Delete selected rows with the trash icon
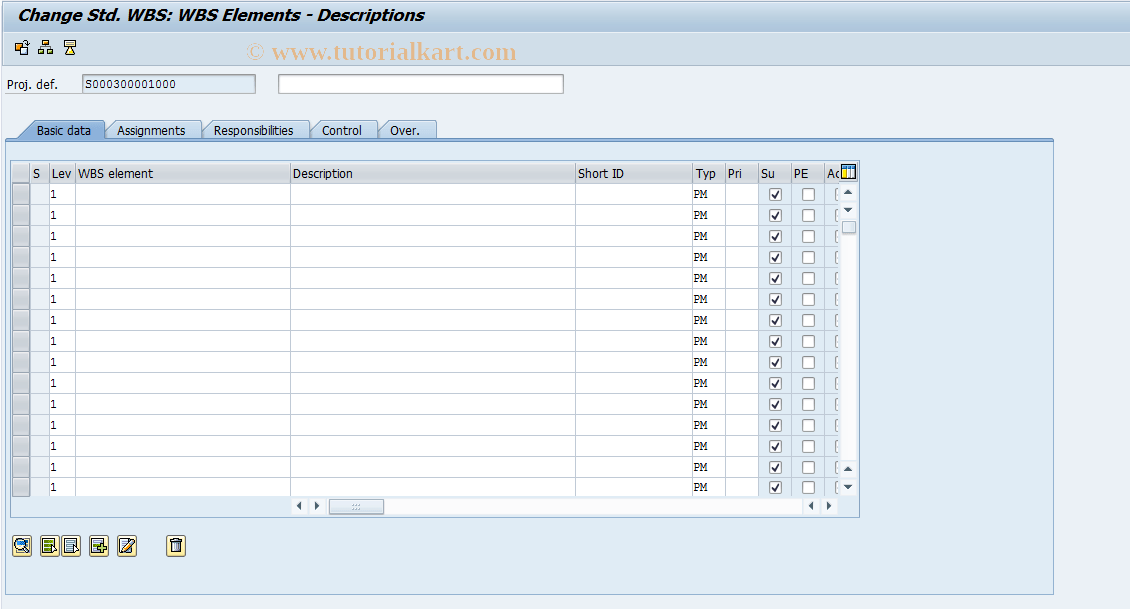Image resolution: width=1130 pixels, height=609 pixels. 176,546
